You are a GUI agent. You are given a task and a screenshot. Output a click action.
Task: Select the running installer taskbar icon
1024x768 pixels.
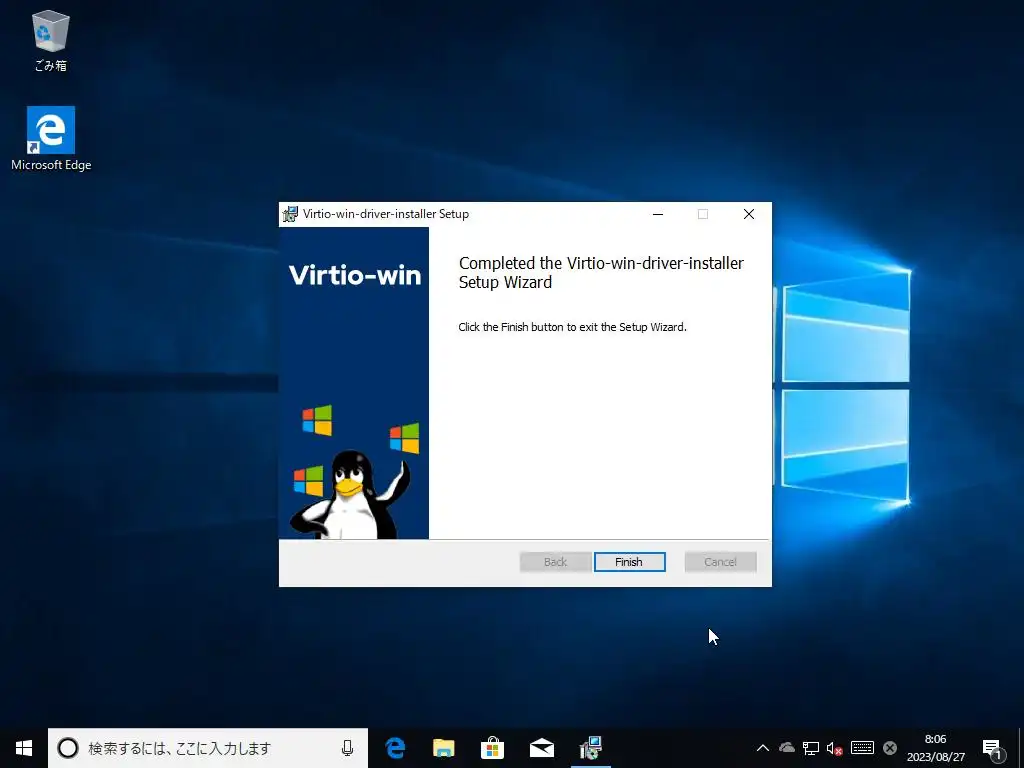(590, 748)
